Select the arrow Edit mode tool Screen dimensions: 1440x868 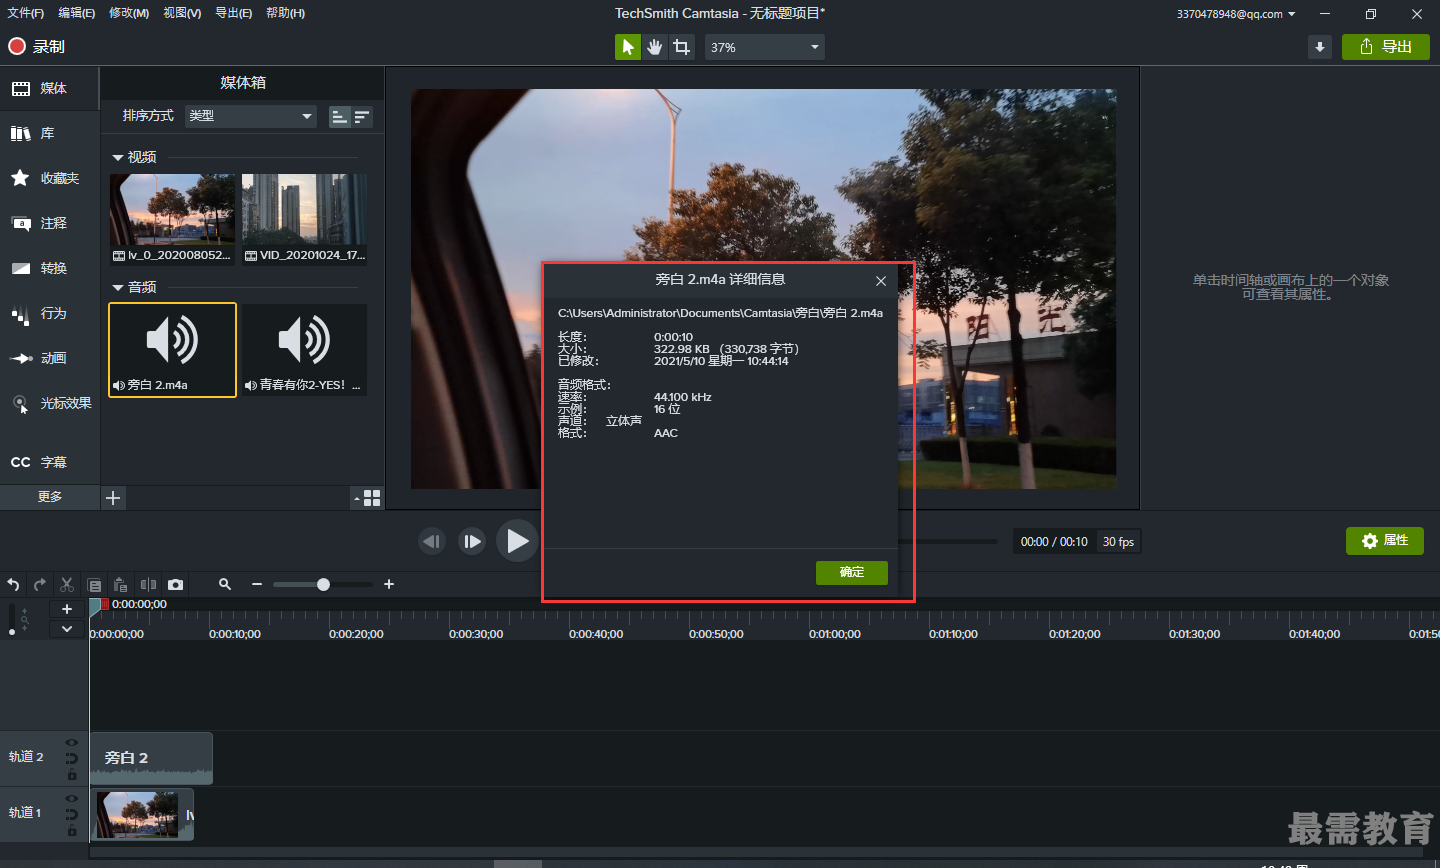pos(628,47)
